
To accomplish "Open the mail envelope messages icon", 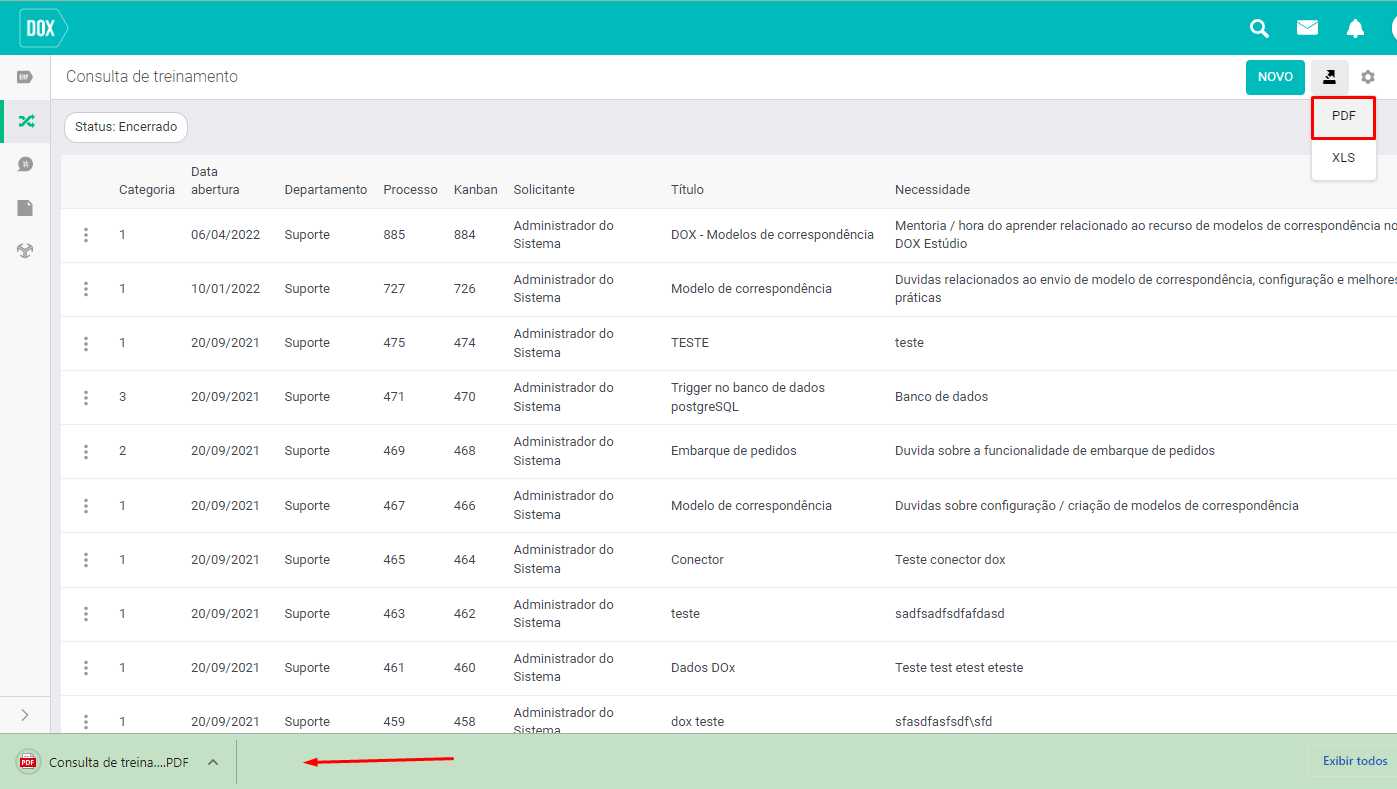I will [x=1307, y=28].
